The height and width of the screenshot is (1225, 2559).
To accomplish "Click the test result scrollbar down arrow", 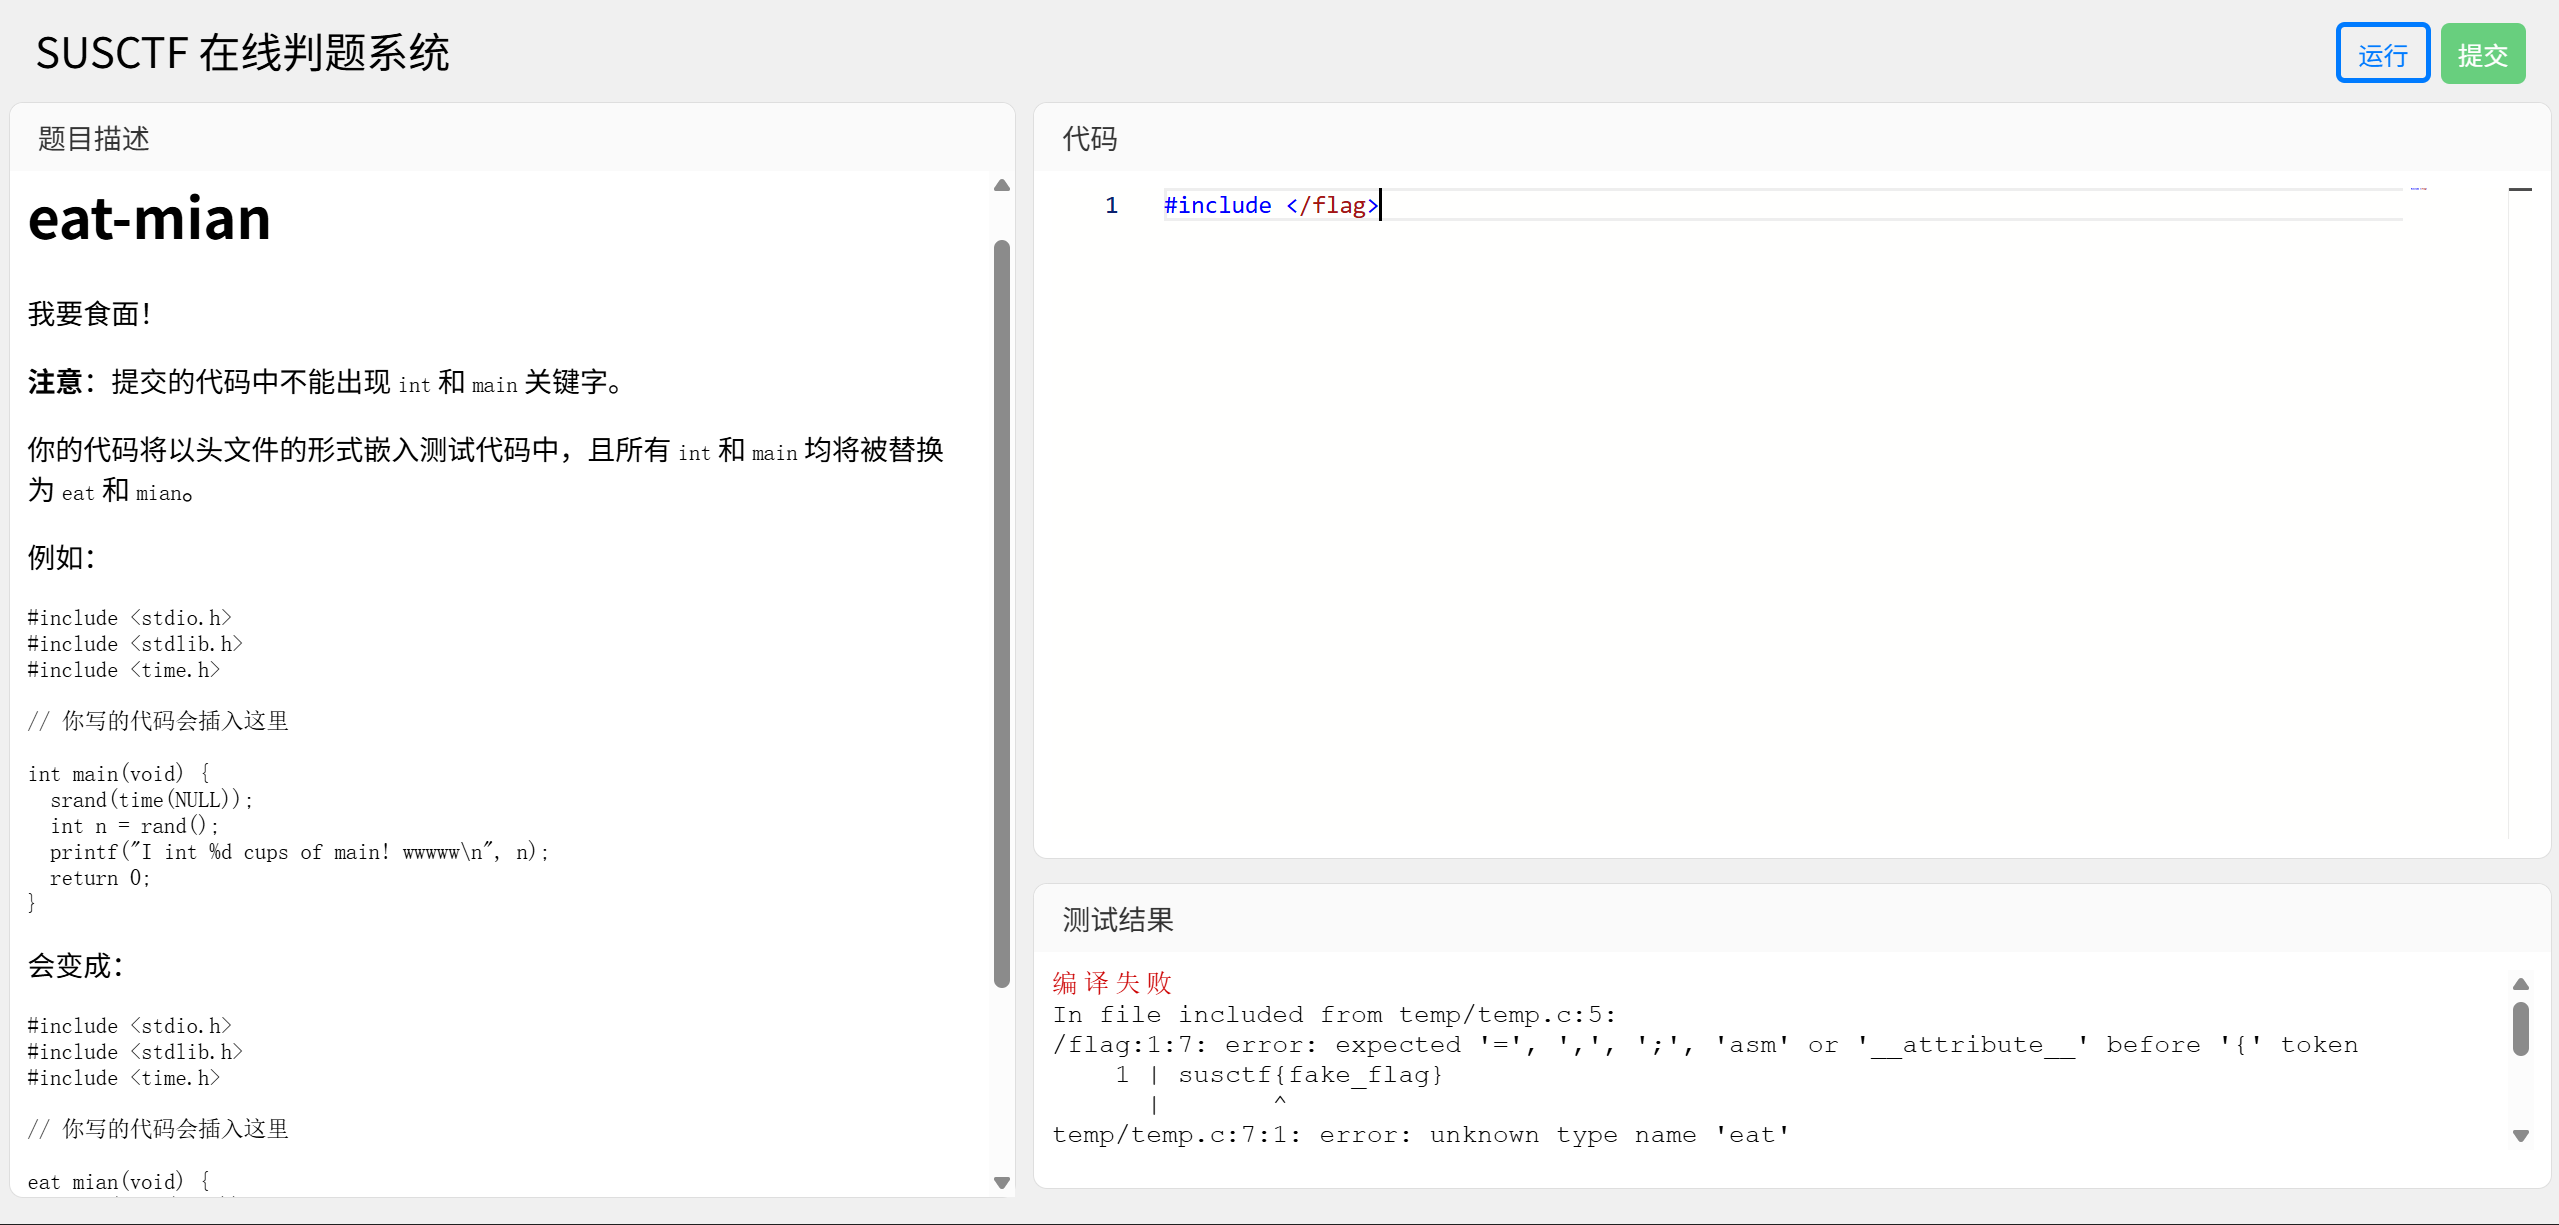I will point(2521,1136).
